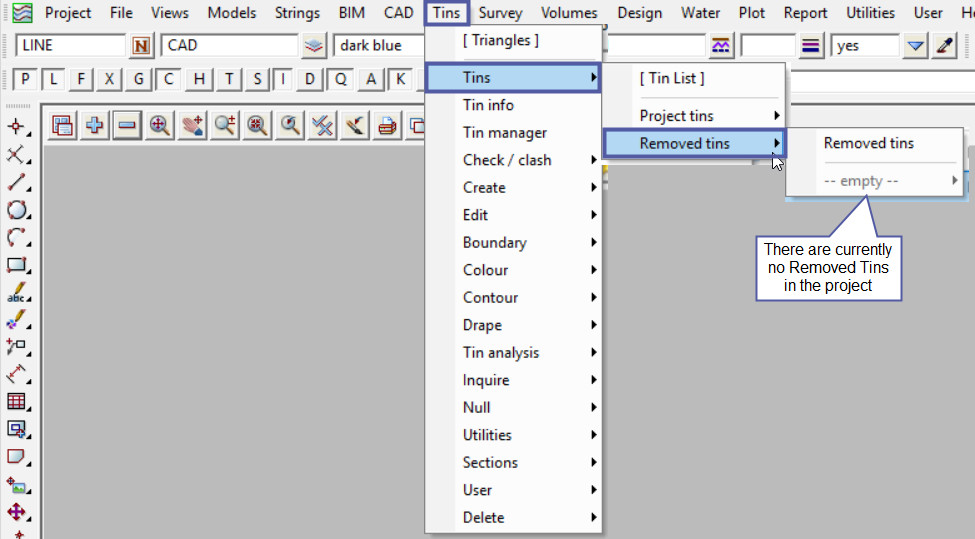This screenshot has width=975, height=539.
Task: Click the zoom in/out magnifier icon
Action: pyautogui.click(x=225, y=126)
